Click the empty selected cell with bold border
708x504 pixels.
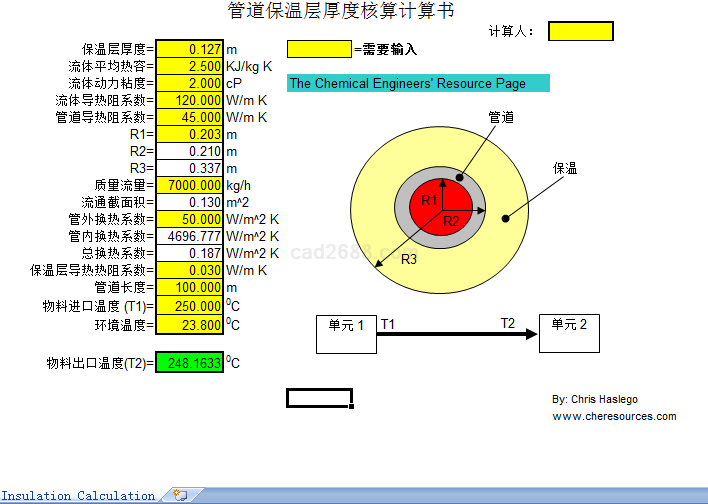tap(319, 398)
